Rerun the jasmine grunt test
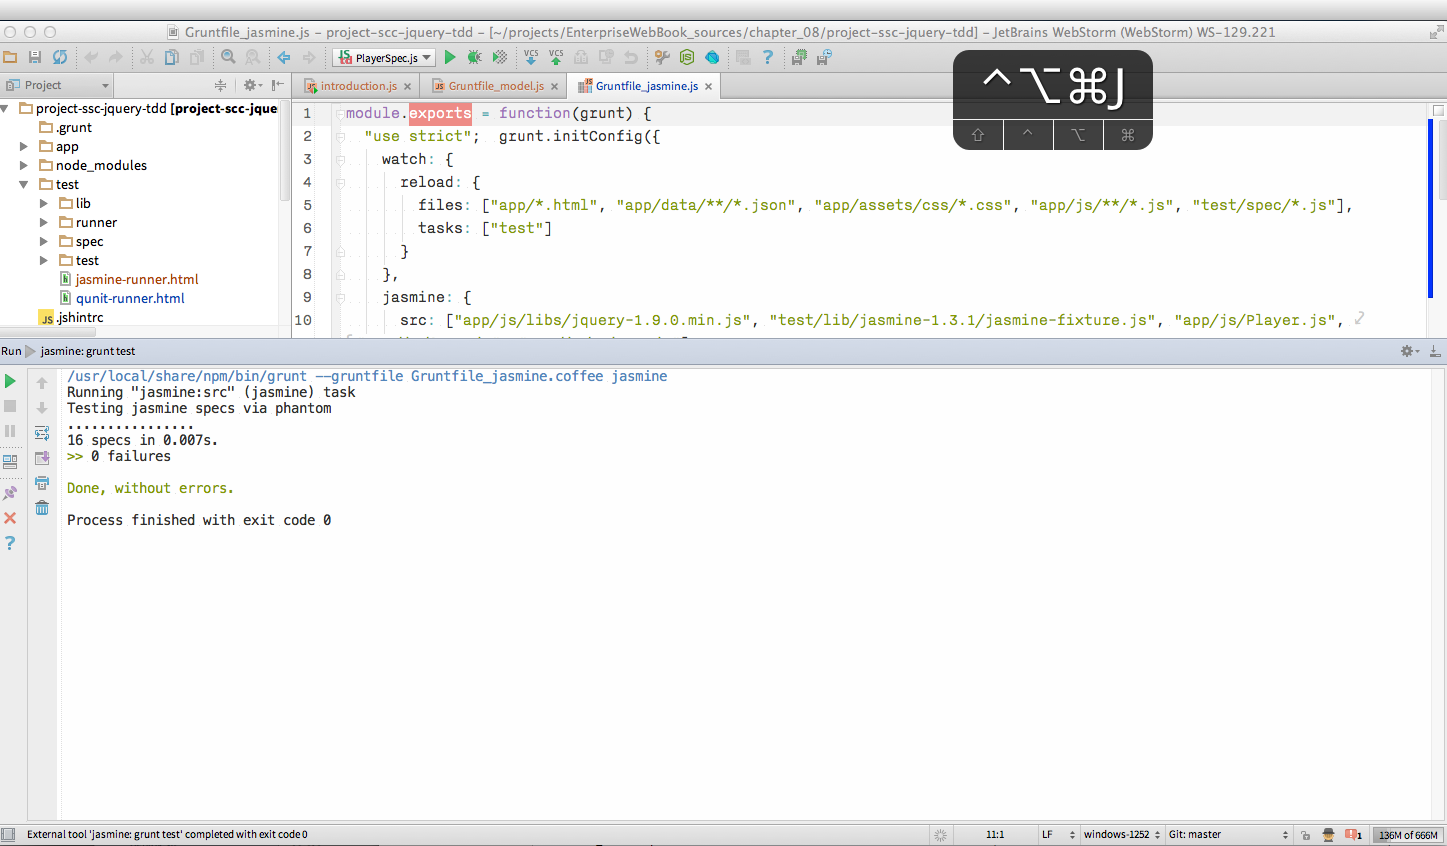Screen dimensions: 1447x846 (x=10, y=381)
